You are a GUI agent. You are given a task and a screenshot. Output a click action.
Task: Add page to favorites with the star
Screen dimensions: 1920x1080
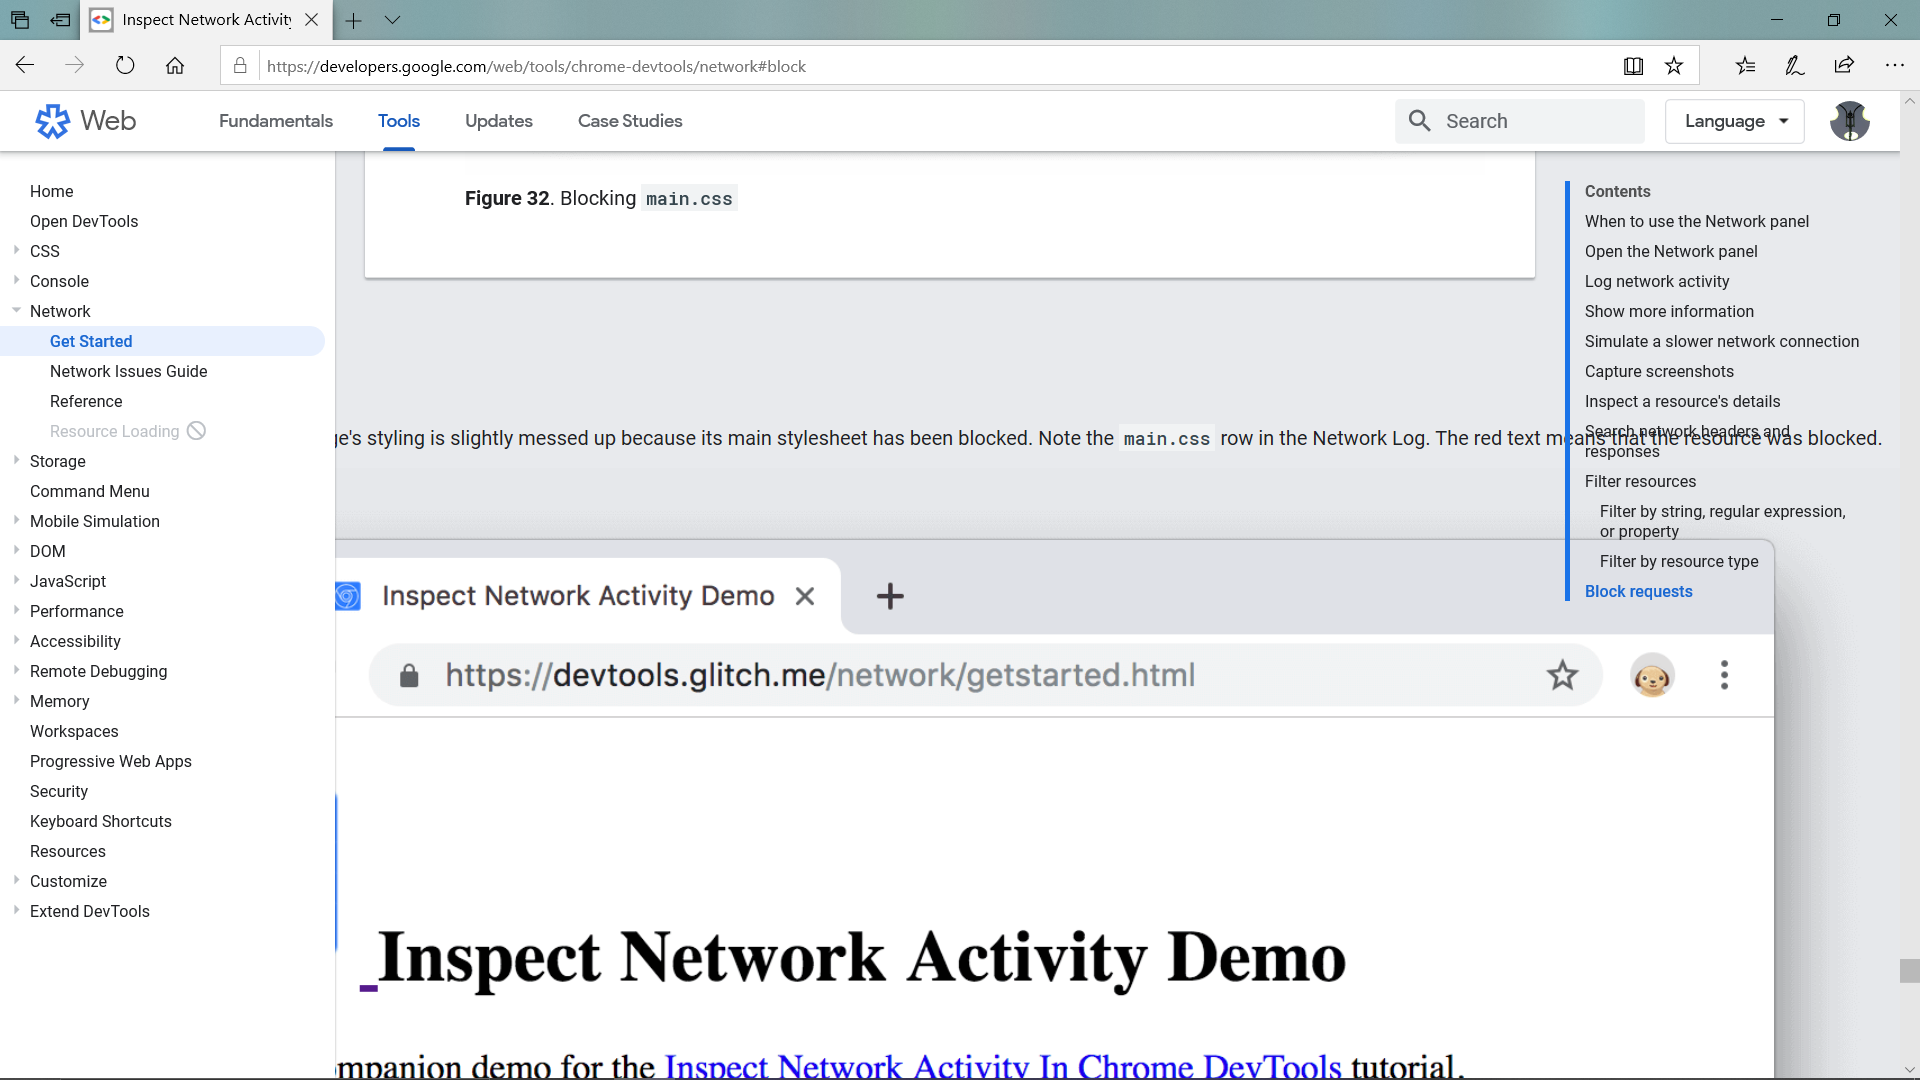[x=1674, y=66]
